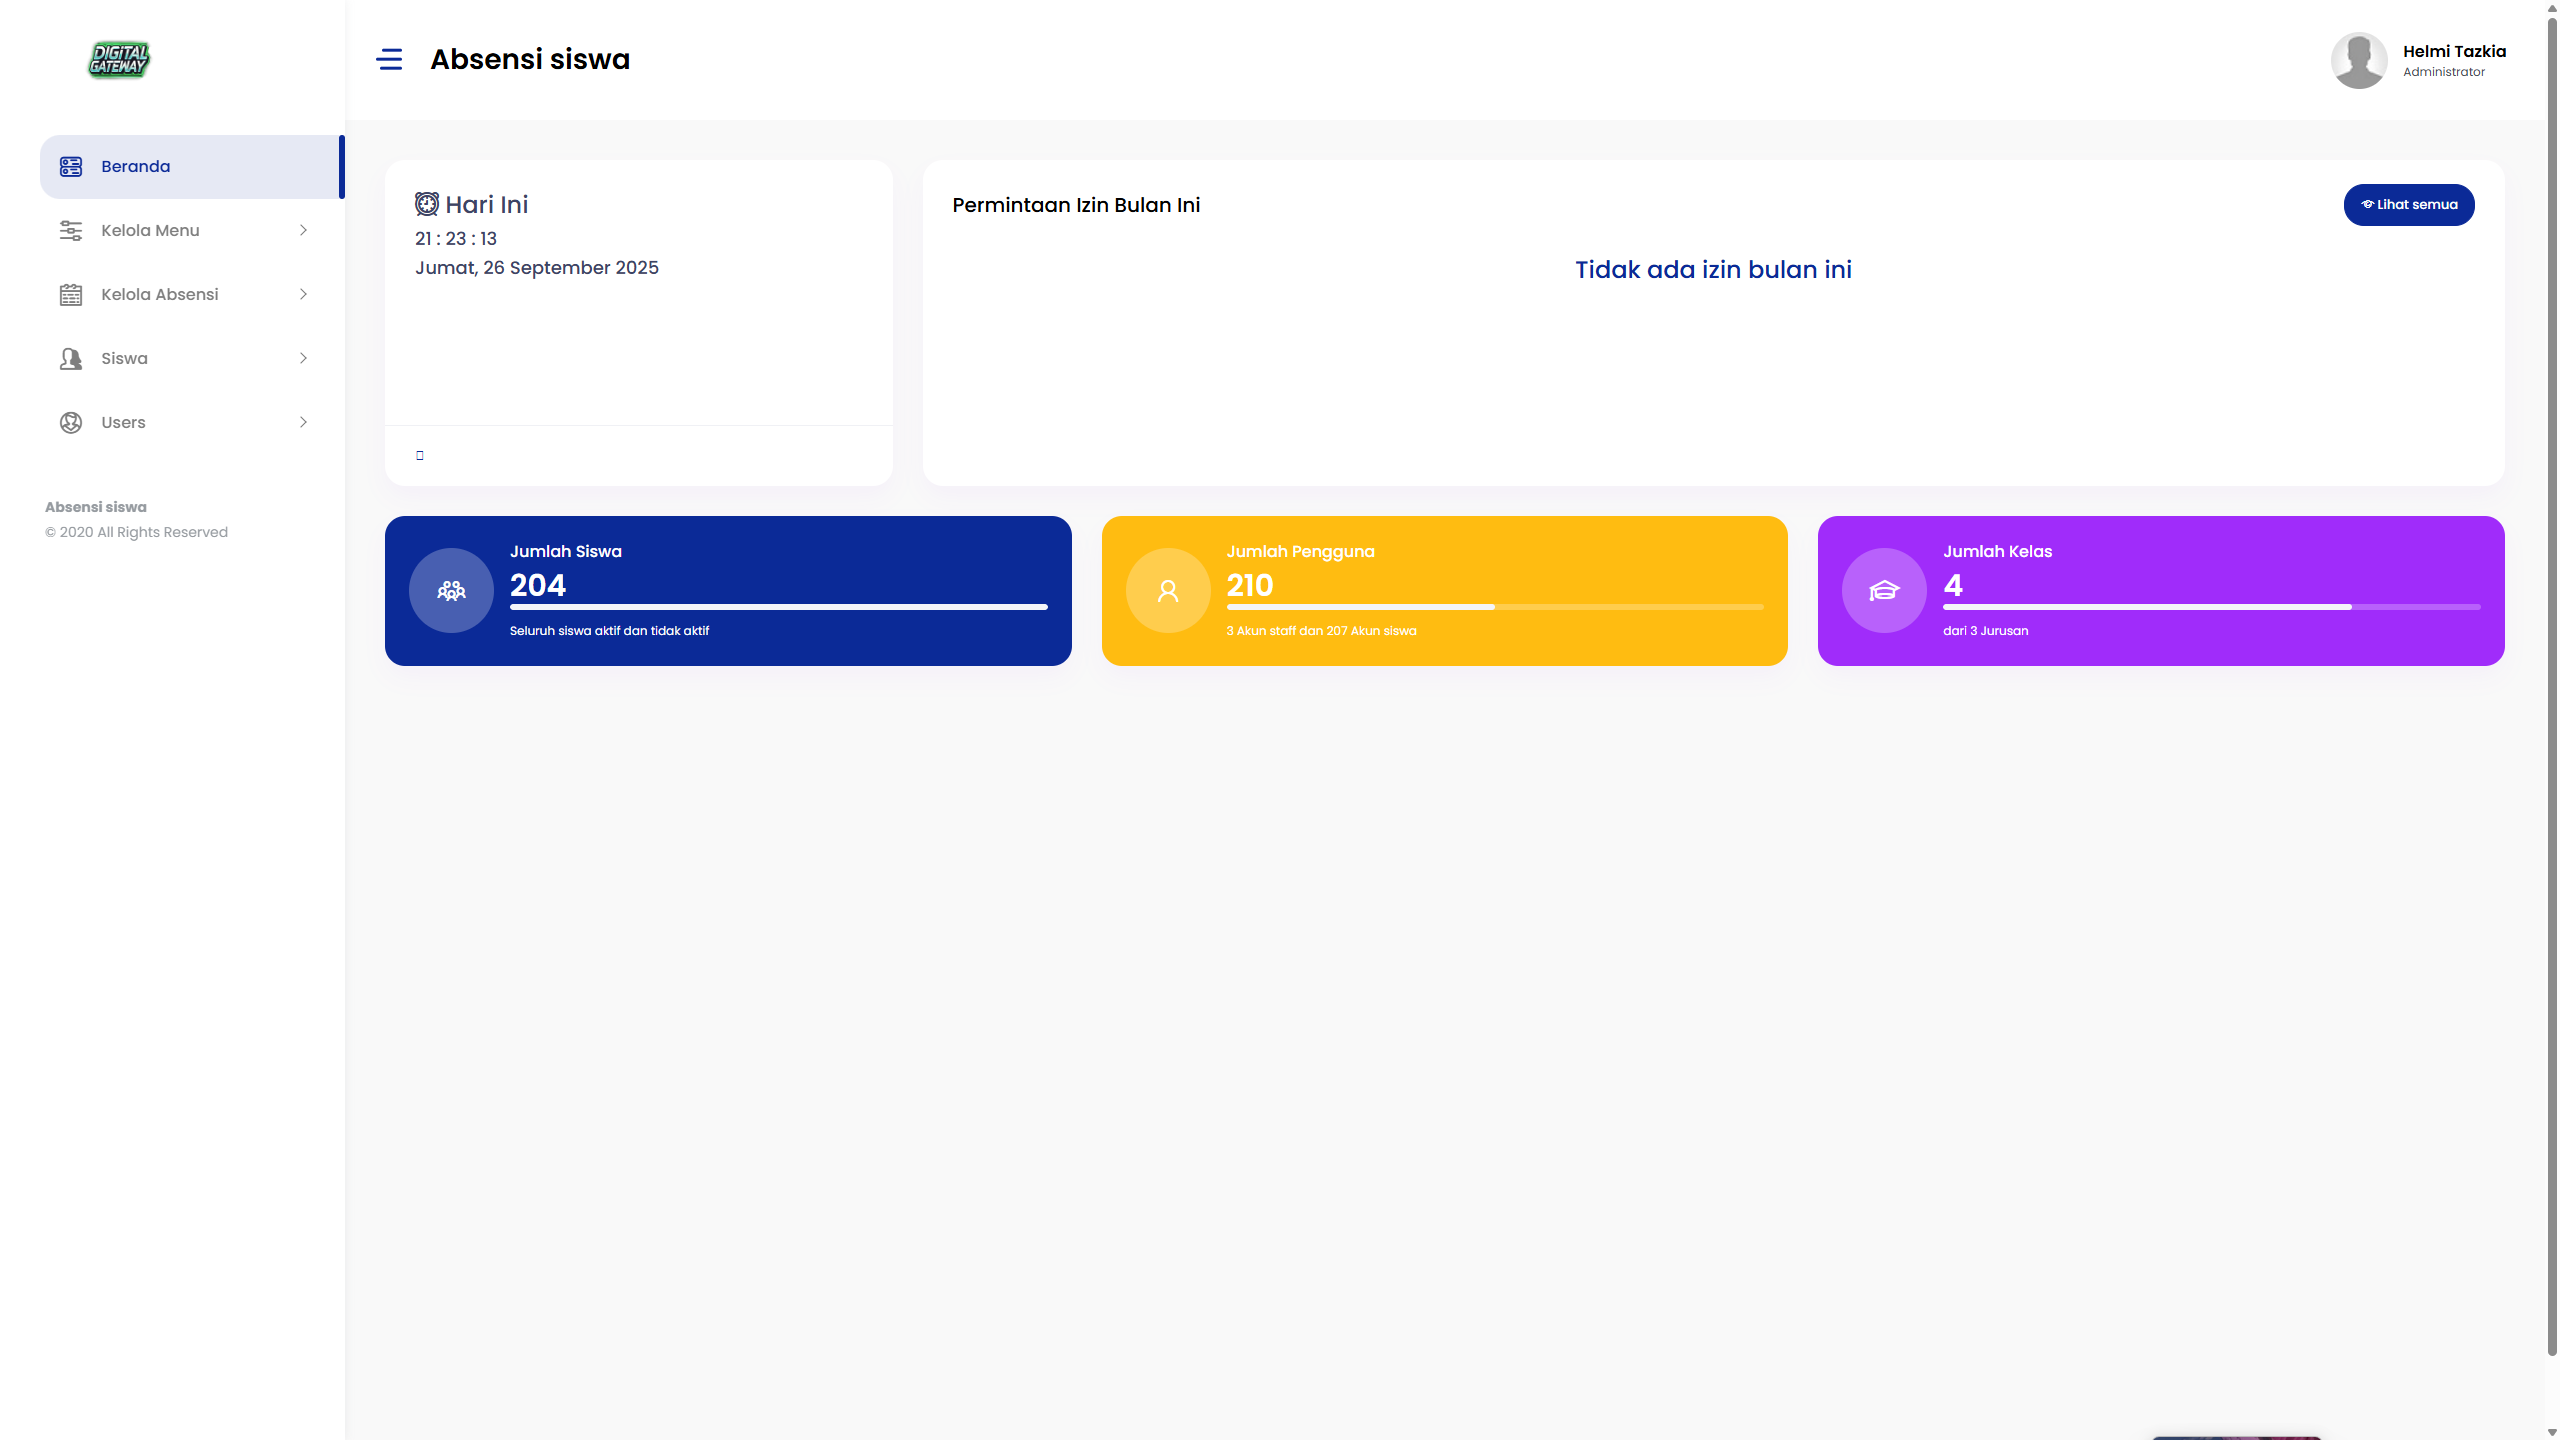
Task: Expand the Kelola Absensi chevron
Action: click(x=303, y=295)
